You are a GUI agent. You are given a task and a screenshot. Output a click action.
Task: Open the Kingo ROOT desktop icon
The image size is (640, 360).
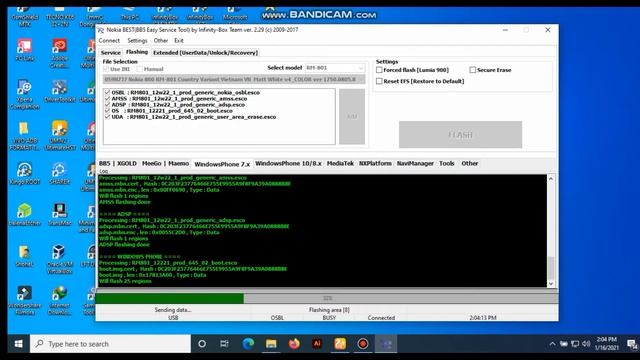(x=24, y=173)
